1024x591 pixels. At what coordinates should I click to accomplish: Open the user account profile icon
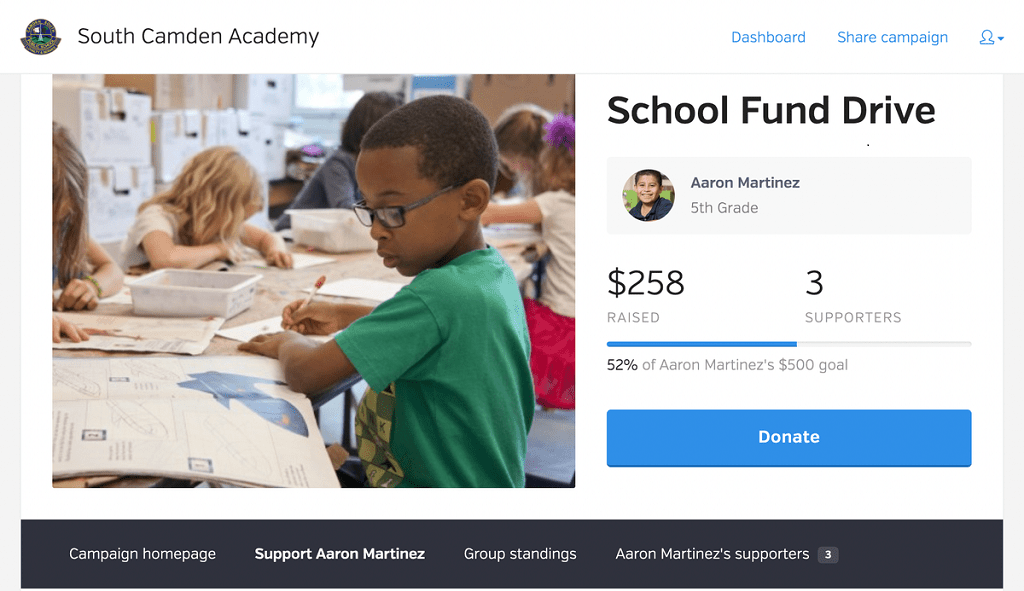(x=986, y=37)
